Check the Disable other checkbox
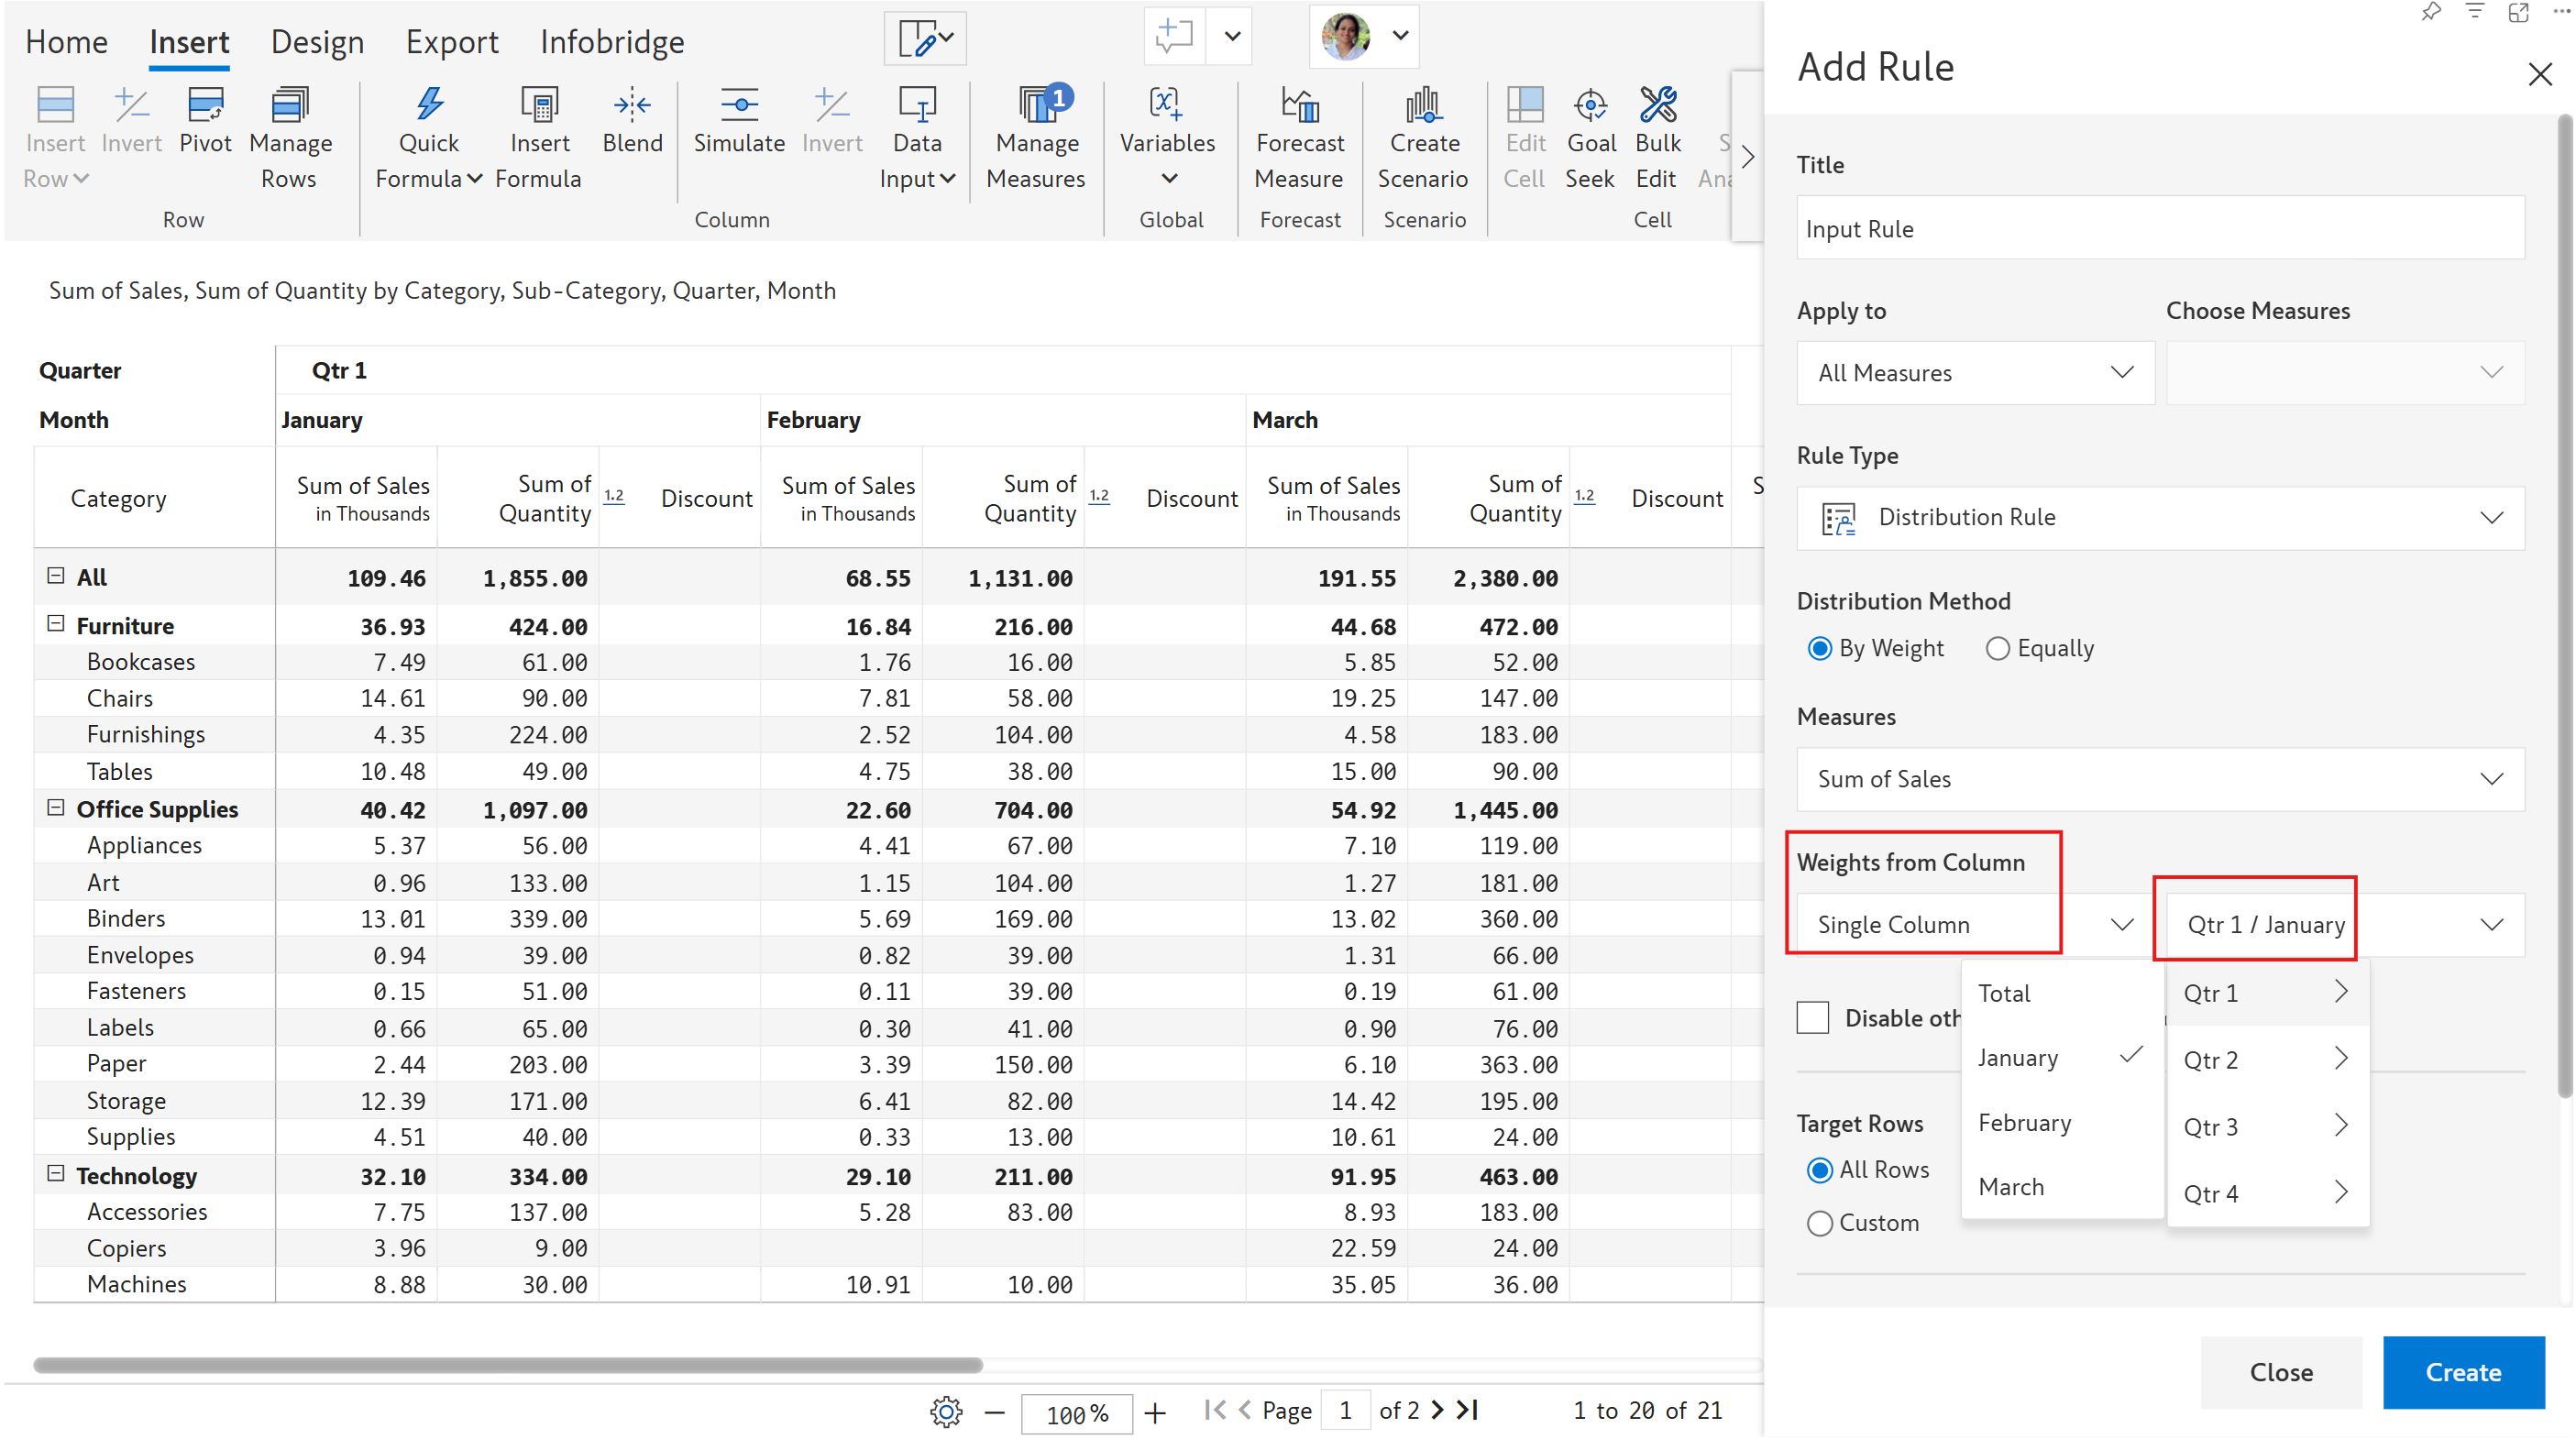Screen dimensions: 2576x1439 (1813, 1018)
